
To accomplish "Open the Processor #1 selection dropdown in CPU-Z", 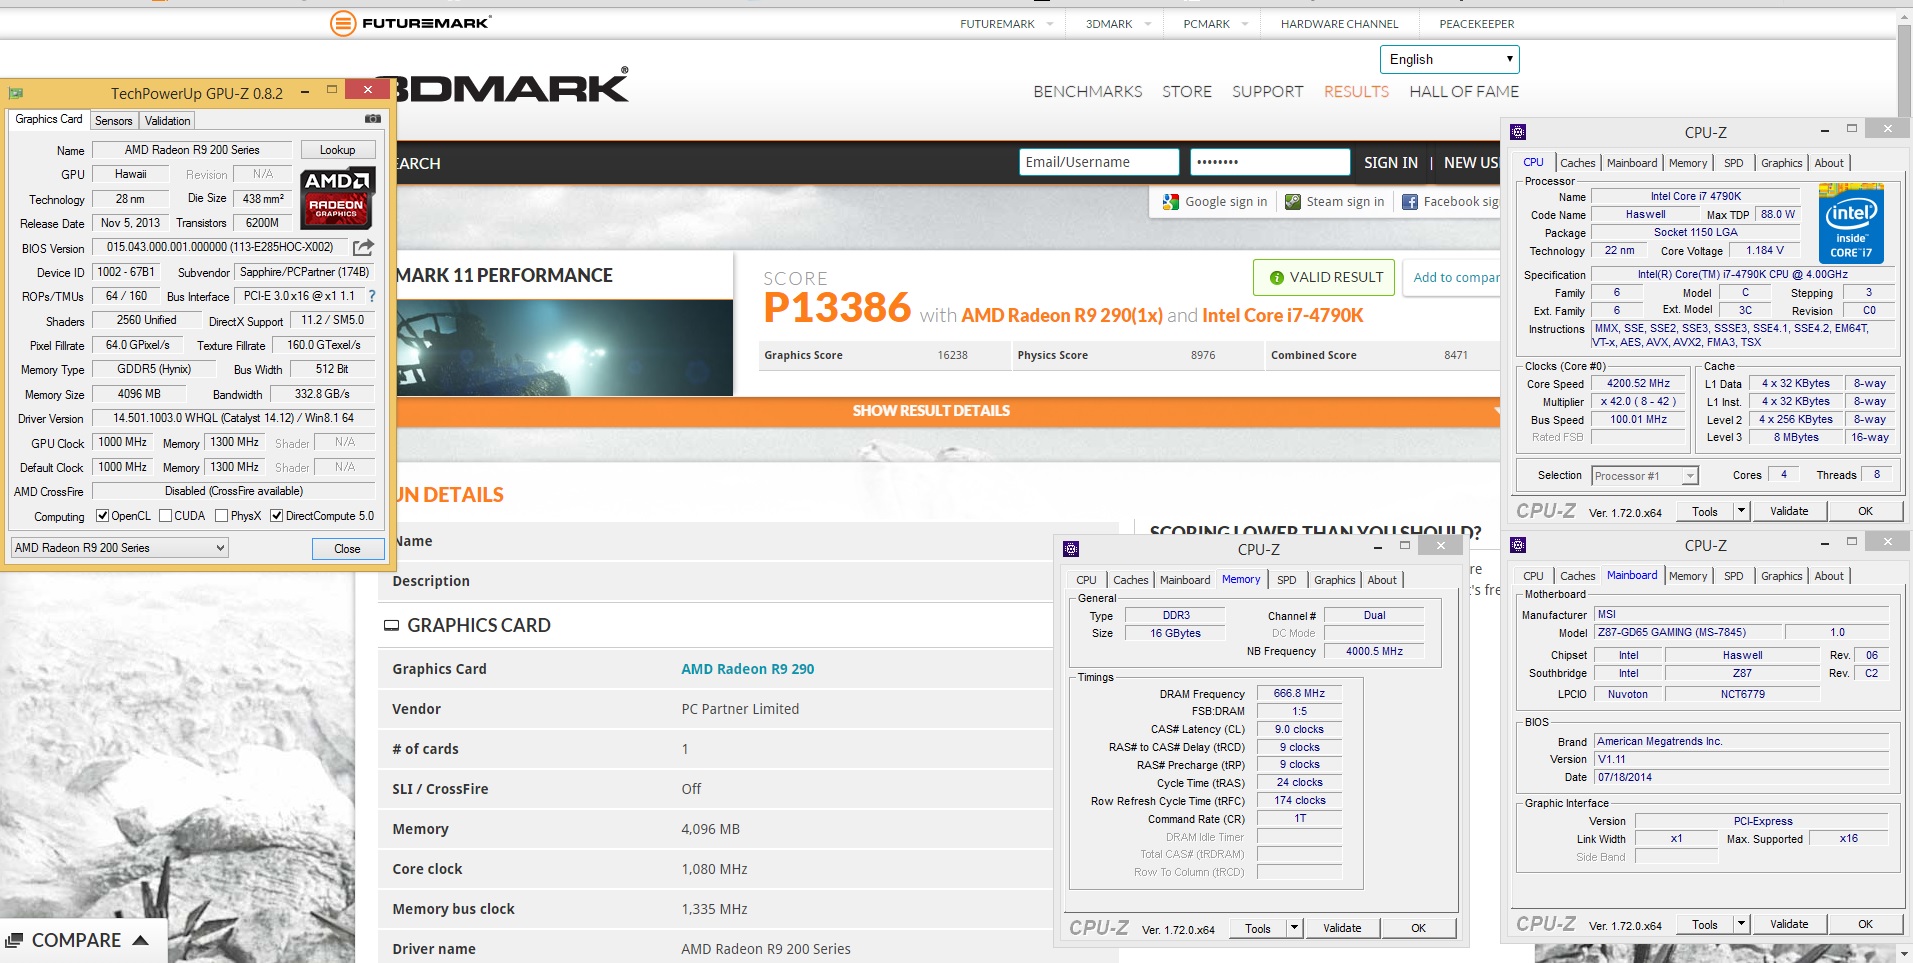I will point(1645,476).
